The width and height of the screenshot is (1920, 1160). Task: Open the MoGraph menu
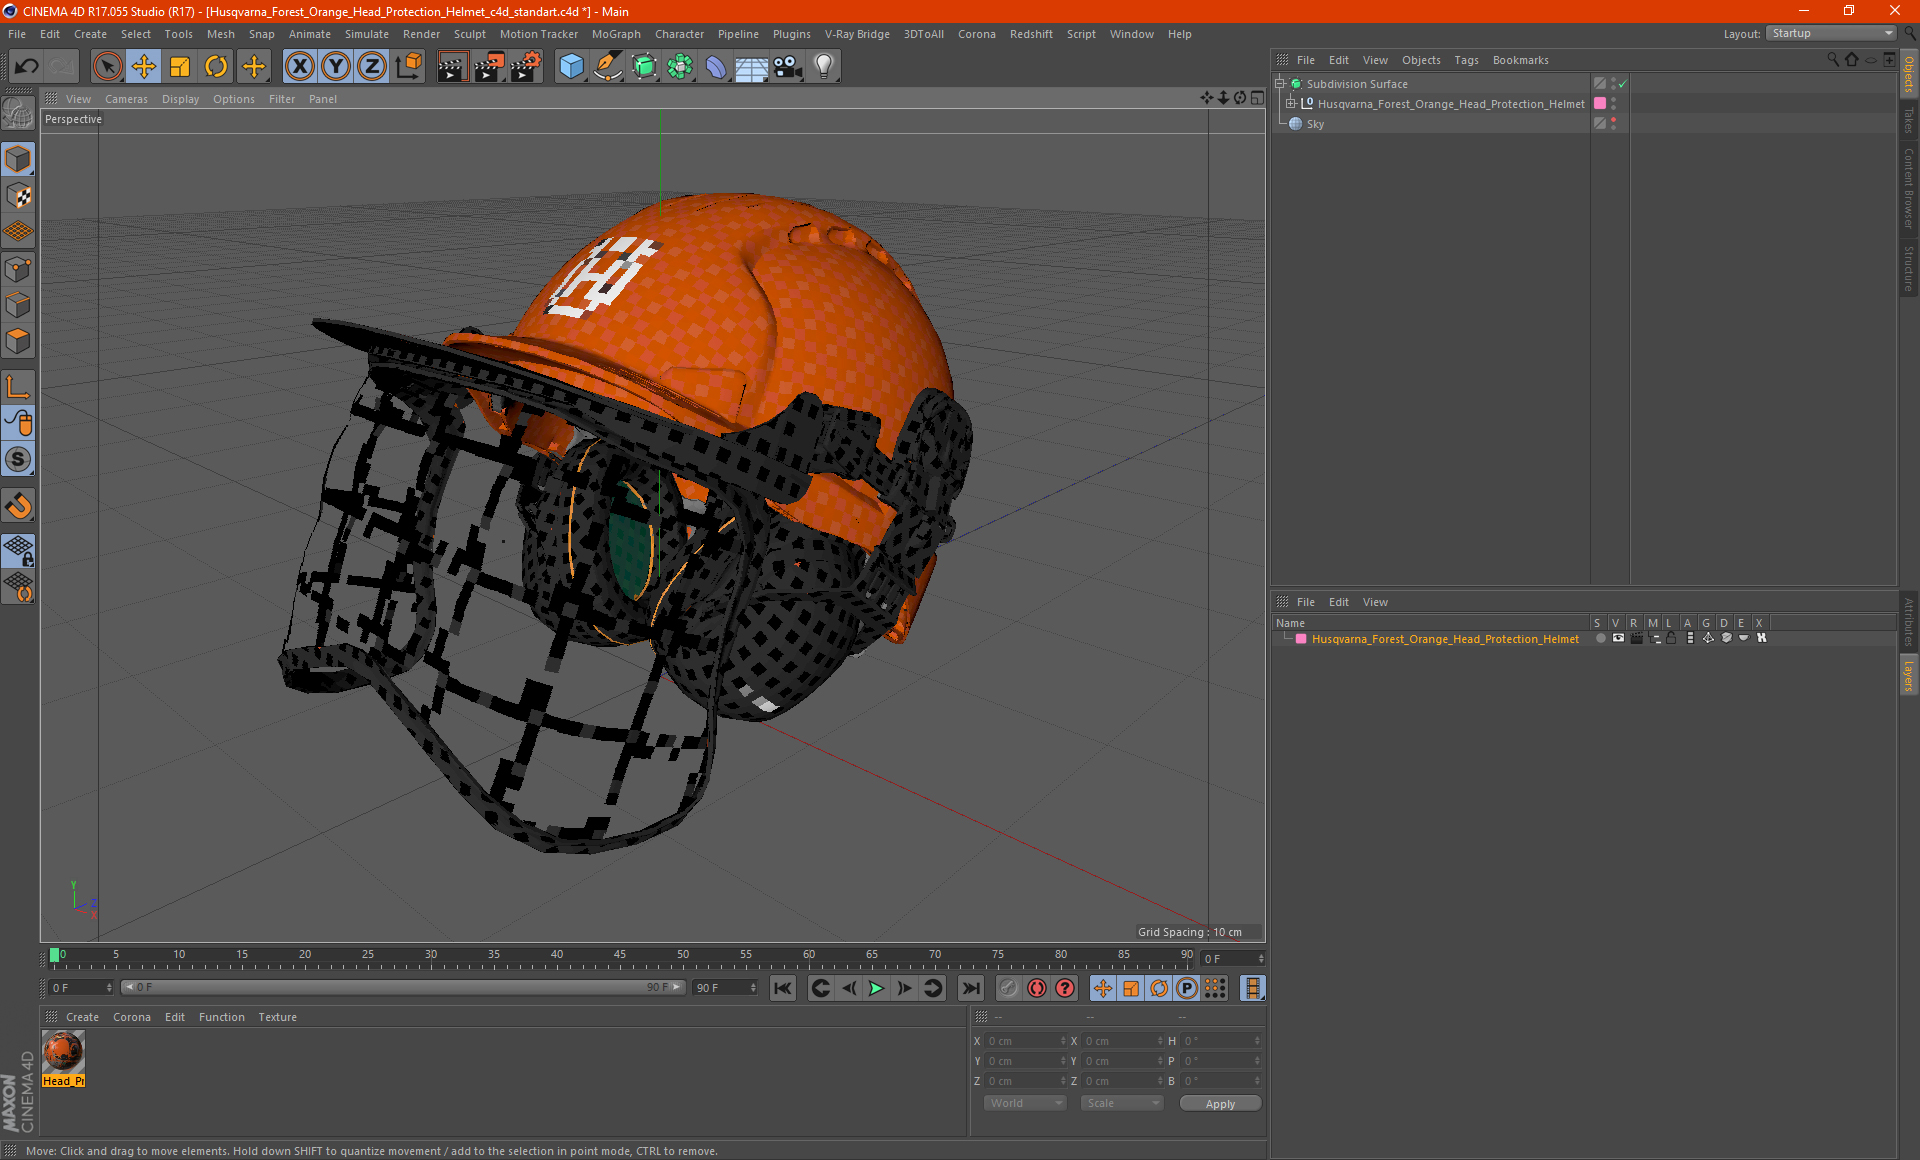click(616, 34)
